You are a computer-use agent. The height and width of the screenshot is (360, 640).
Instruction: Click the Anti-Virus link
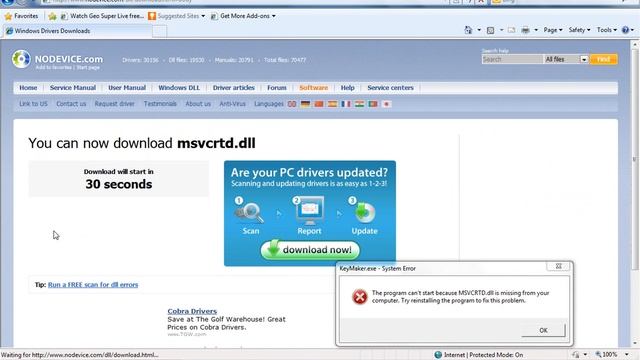pyautogui.click(x=233, y=104)
